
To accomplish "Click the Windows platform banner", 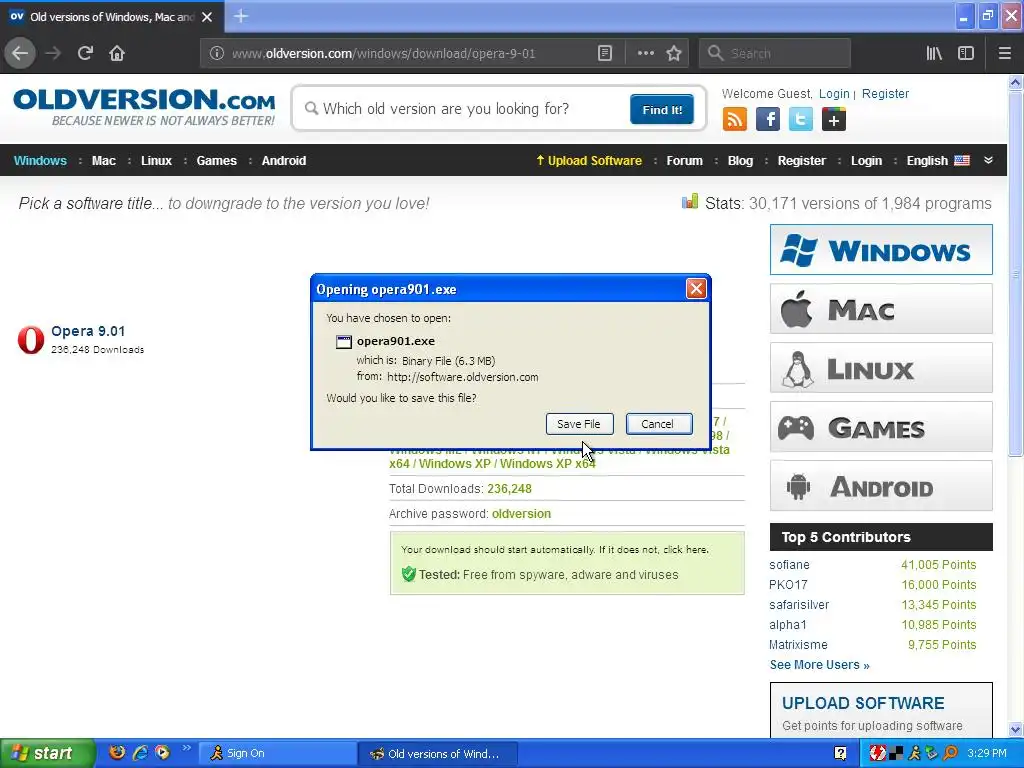I will (881, 249).
